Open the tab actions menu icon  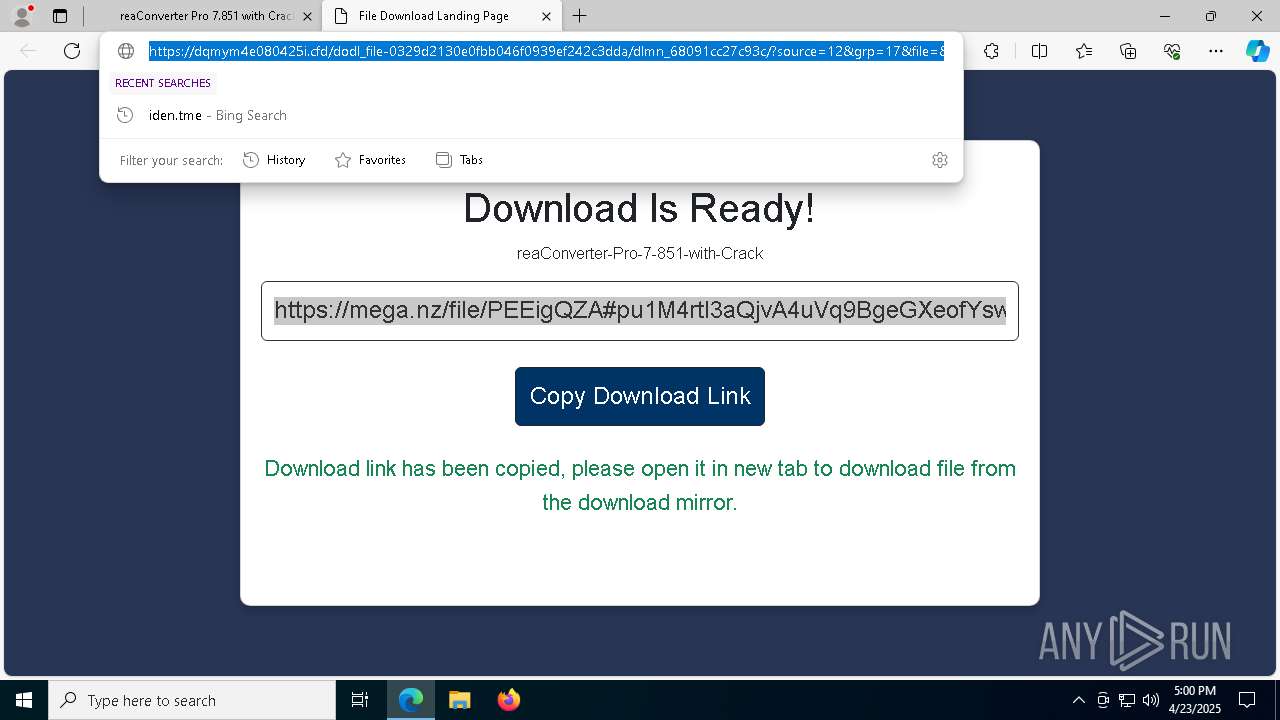point(60,16)
